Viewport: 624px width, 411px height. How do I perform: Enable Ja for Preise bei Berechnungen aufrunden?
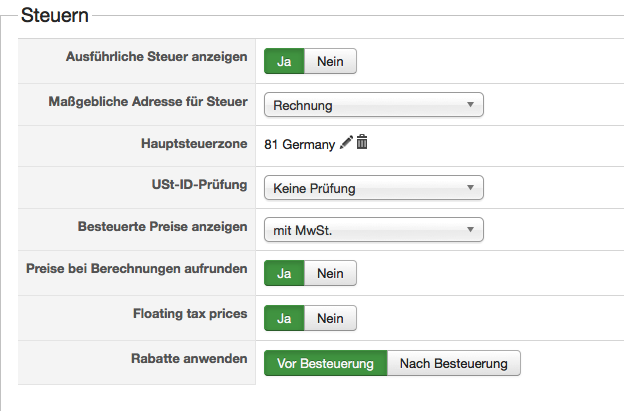pos(283,273)
